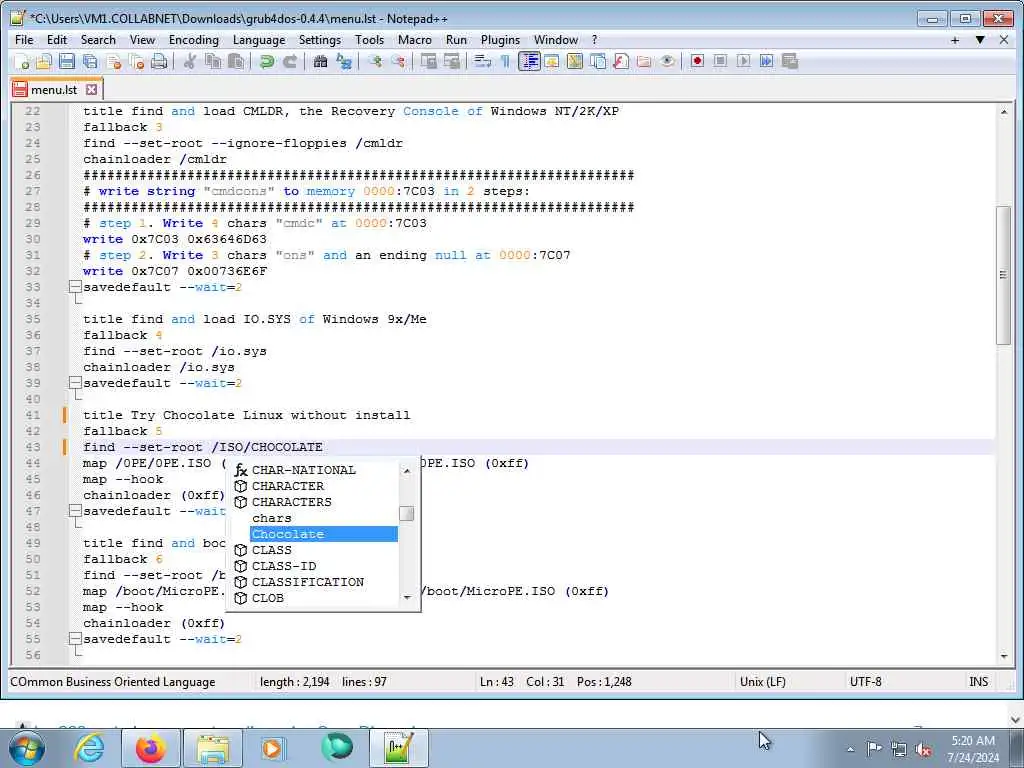Click the Close document toolbar icon
The height and width of the screenshot is (768, 1024).
[114, 61]
